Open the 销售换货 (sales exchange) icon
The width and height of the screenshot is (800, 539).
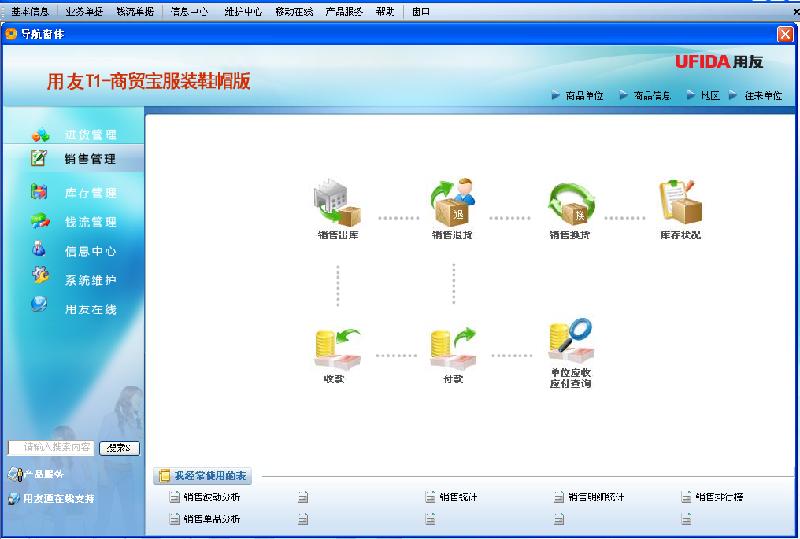571,204
